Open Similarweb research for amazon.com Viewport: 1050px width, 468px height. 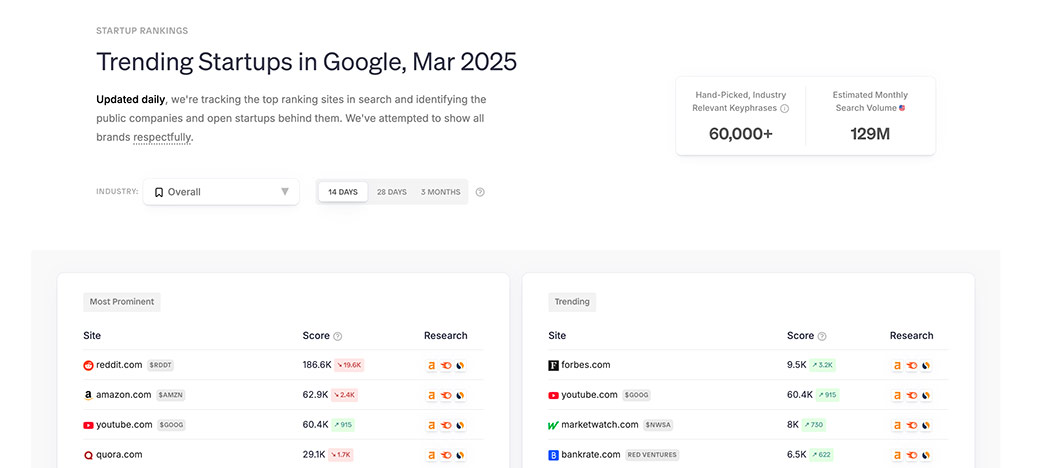tap(460, 396)
